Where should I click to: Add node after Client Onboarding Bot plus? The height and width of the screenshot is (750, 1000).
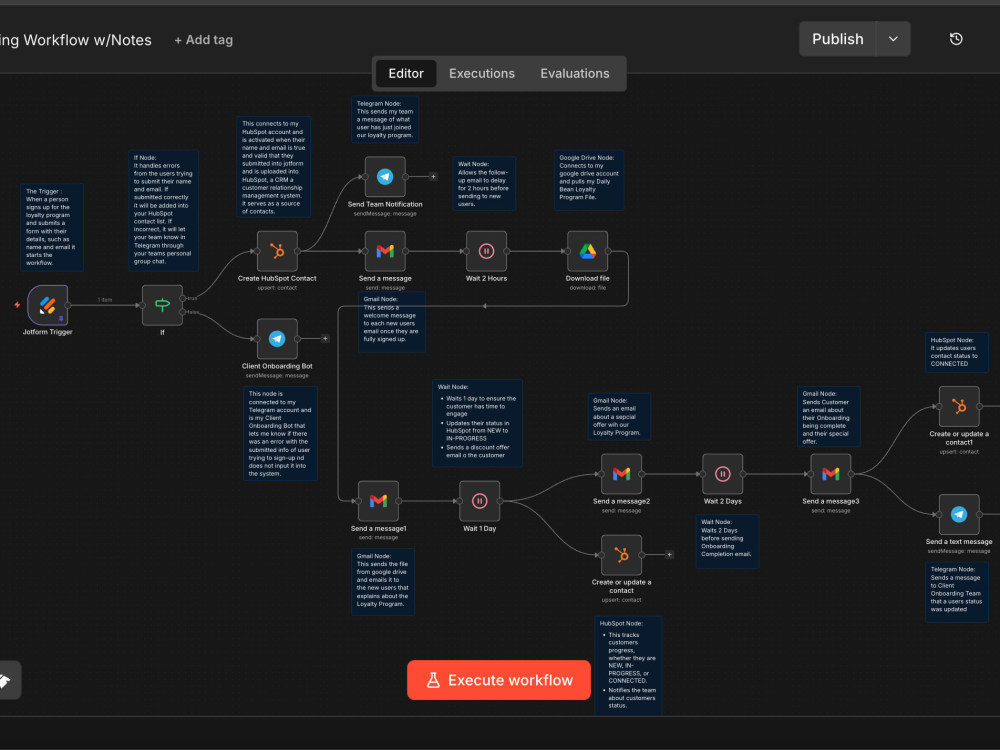pyautogui.click(x=325, y=339)
